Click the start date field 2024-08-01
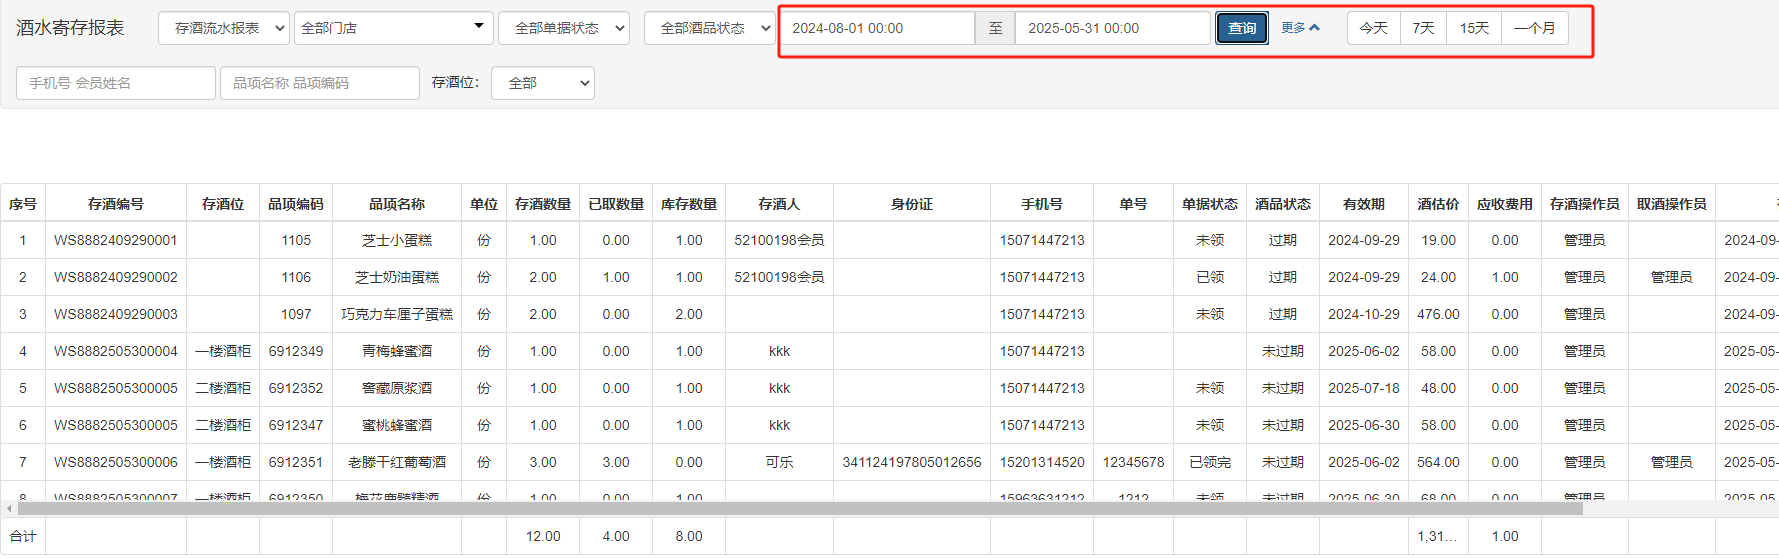The image size is (1779, 559). [x=876, y=28]
